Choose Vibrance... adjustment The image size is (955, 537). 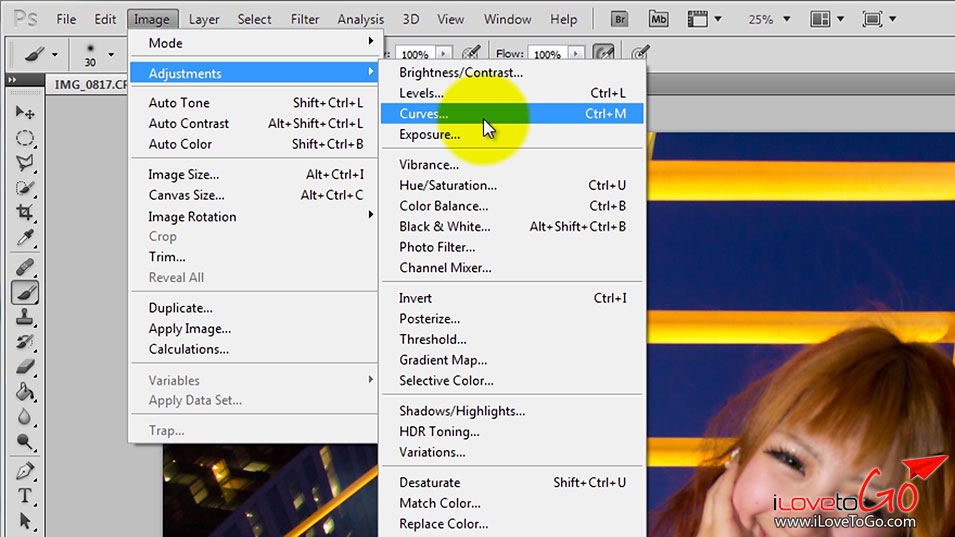click(x=512, y=165)
